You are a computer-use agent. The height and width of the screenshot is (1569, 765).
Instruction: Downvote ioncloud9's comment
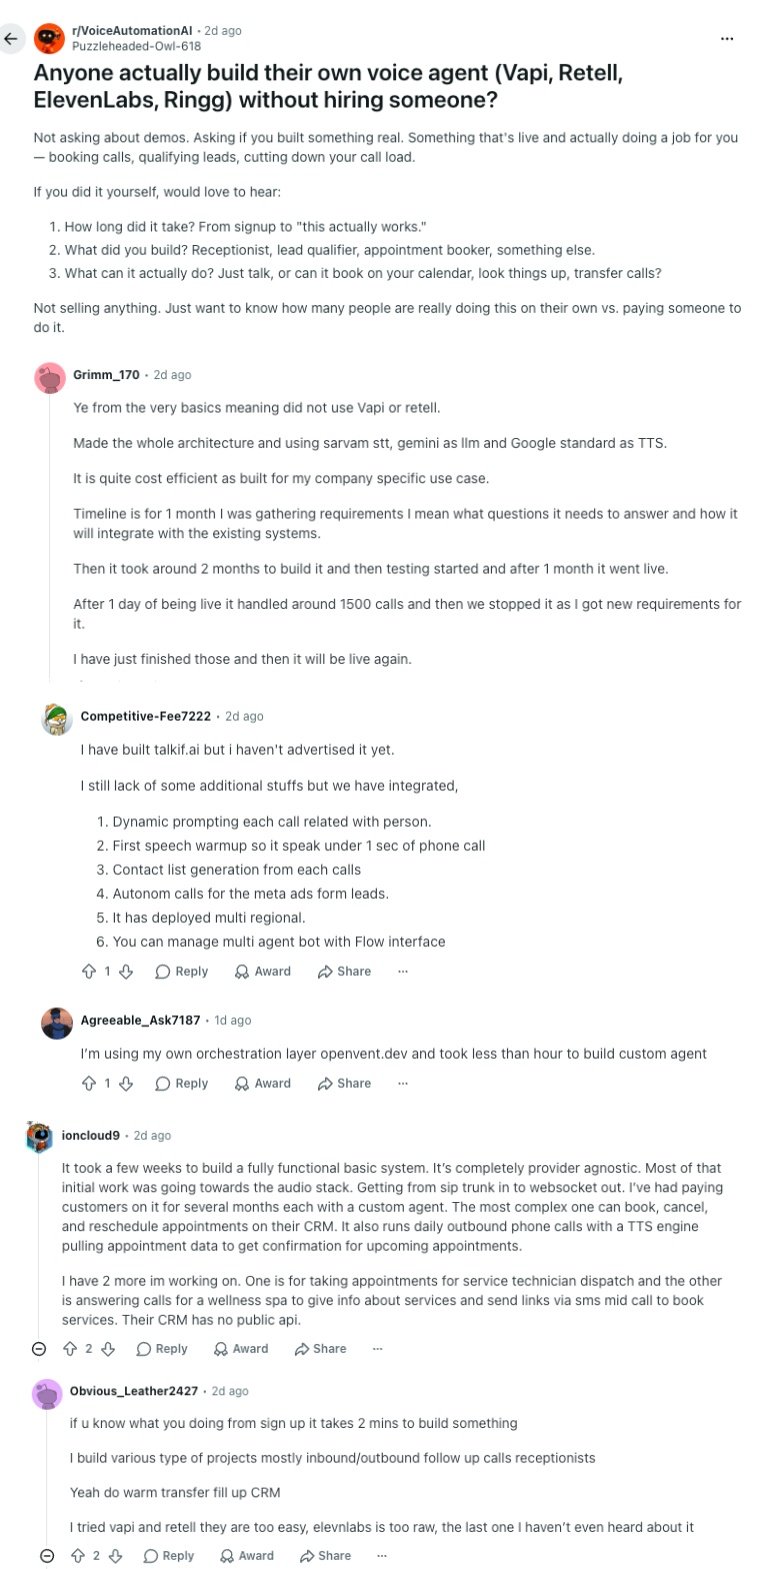(x=108, y=1348)
